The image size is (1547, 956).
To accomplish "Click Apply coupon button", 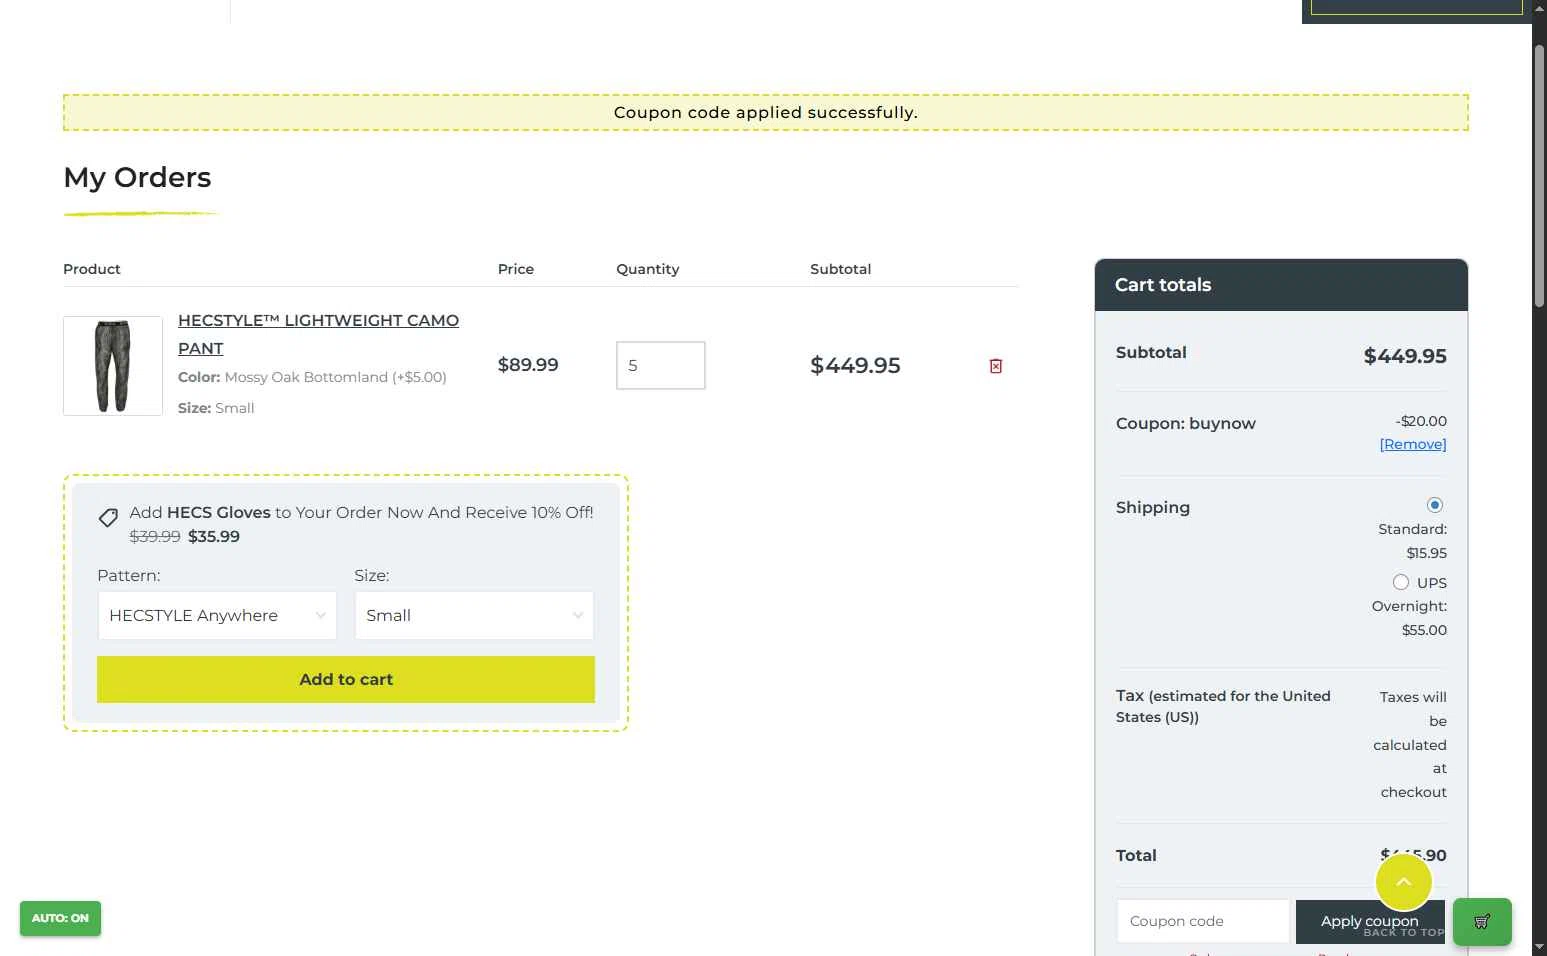I will click(1369, 921).
